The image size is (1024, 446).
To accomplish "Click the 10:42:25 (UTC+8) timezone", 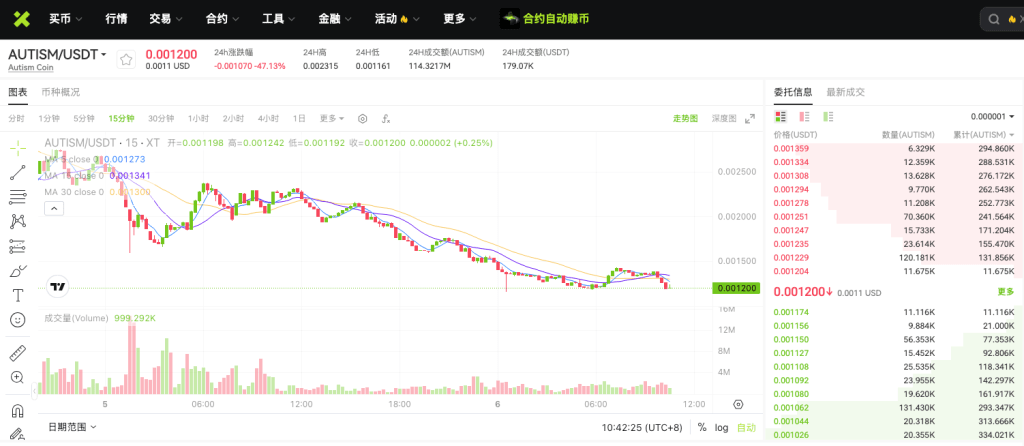I will 643,427.
